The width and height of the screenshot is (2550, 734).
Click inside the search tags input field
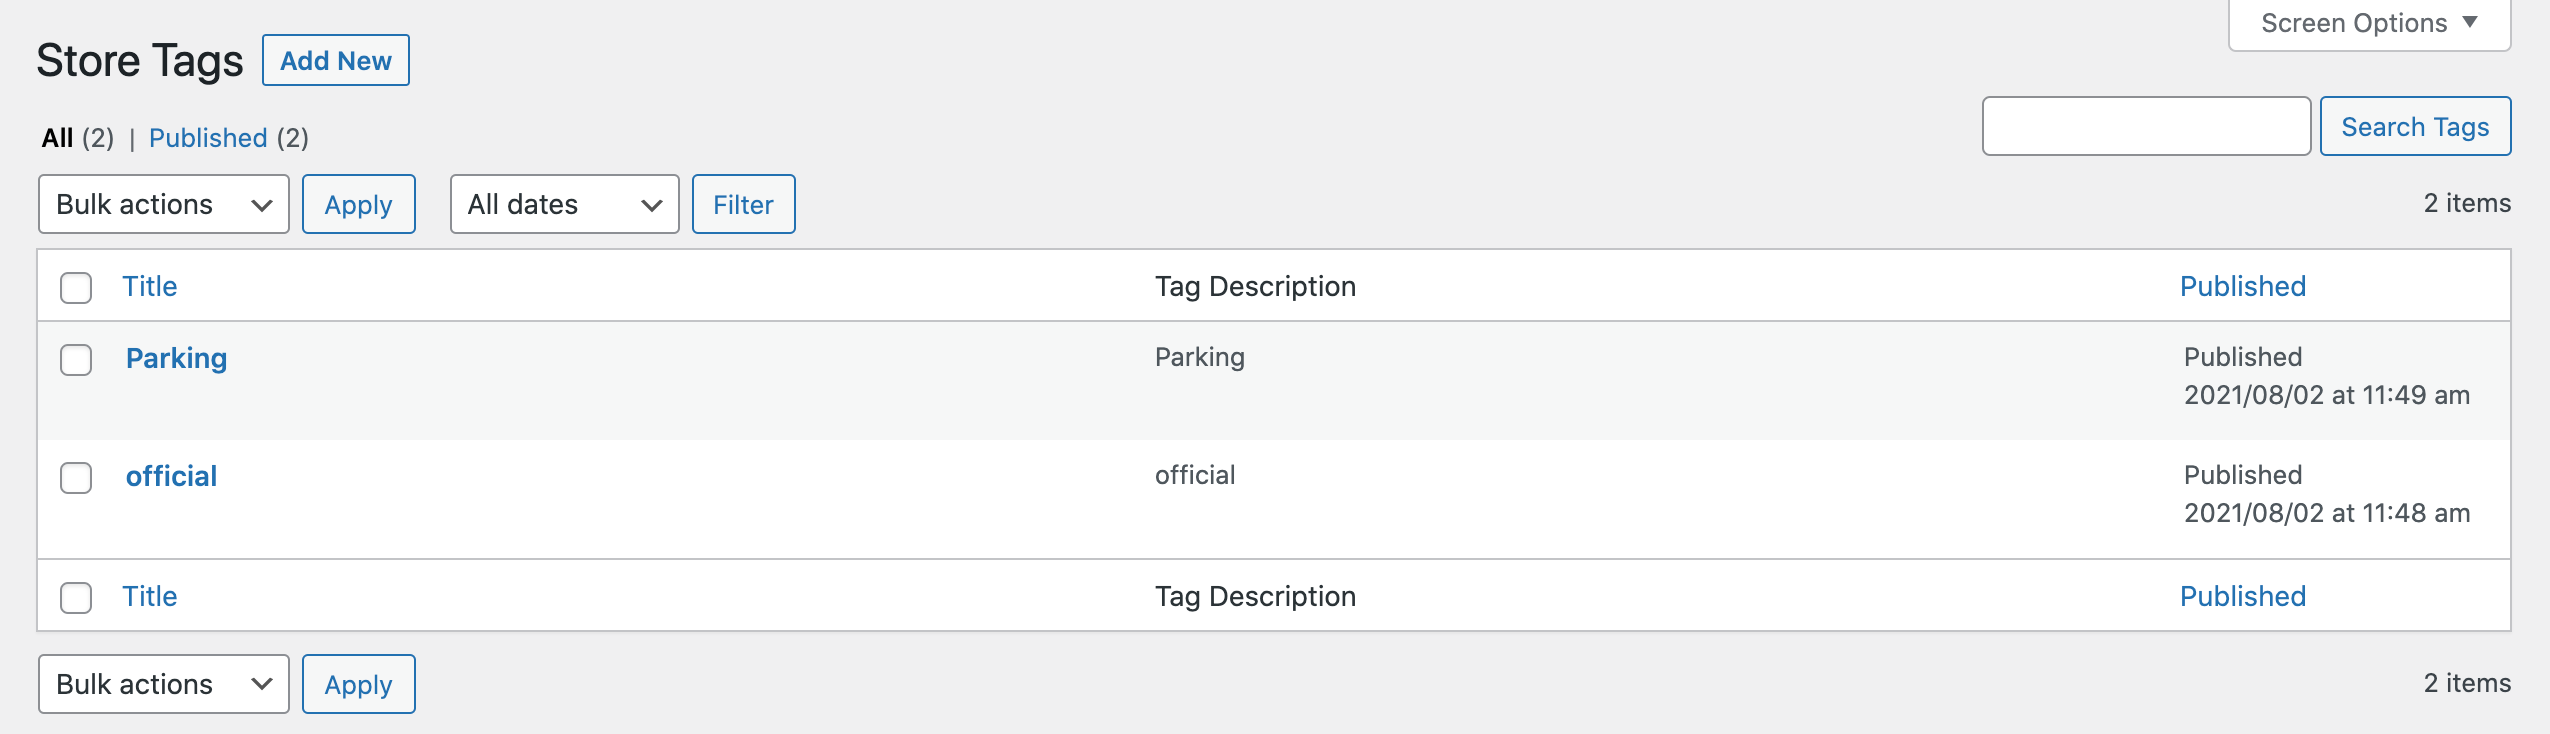[x=2146, y=126]
